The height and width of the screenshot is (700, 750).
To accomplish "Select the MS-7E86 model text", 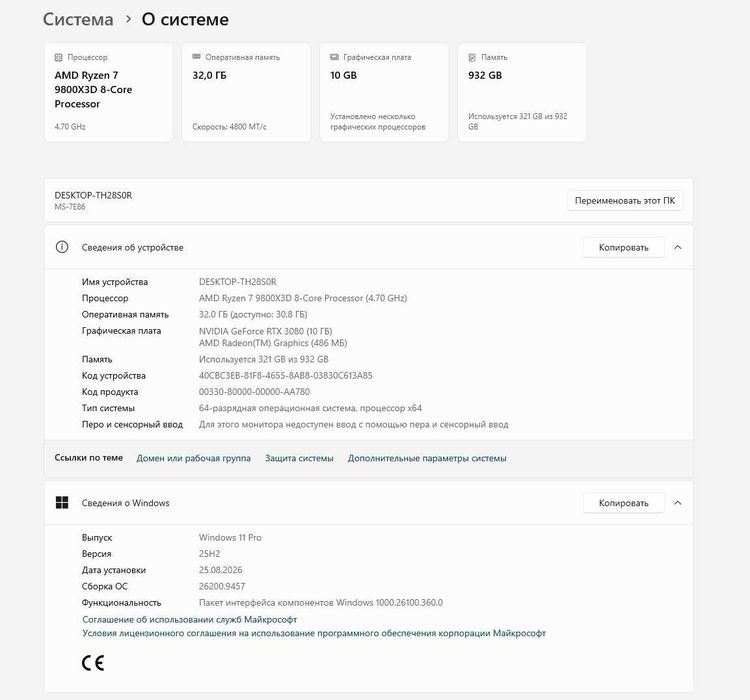I will [x=70, y=207].
